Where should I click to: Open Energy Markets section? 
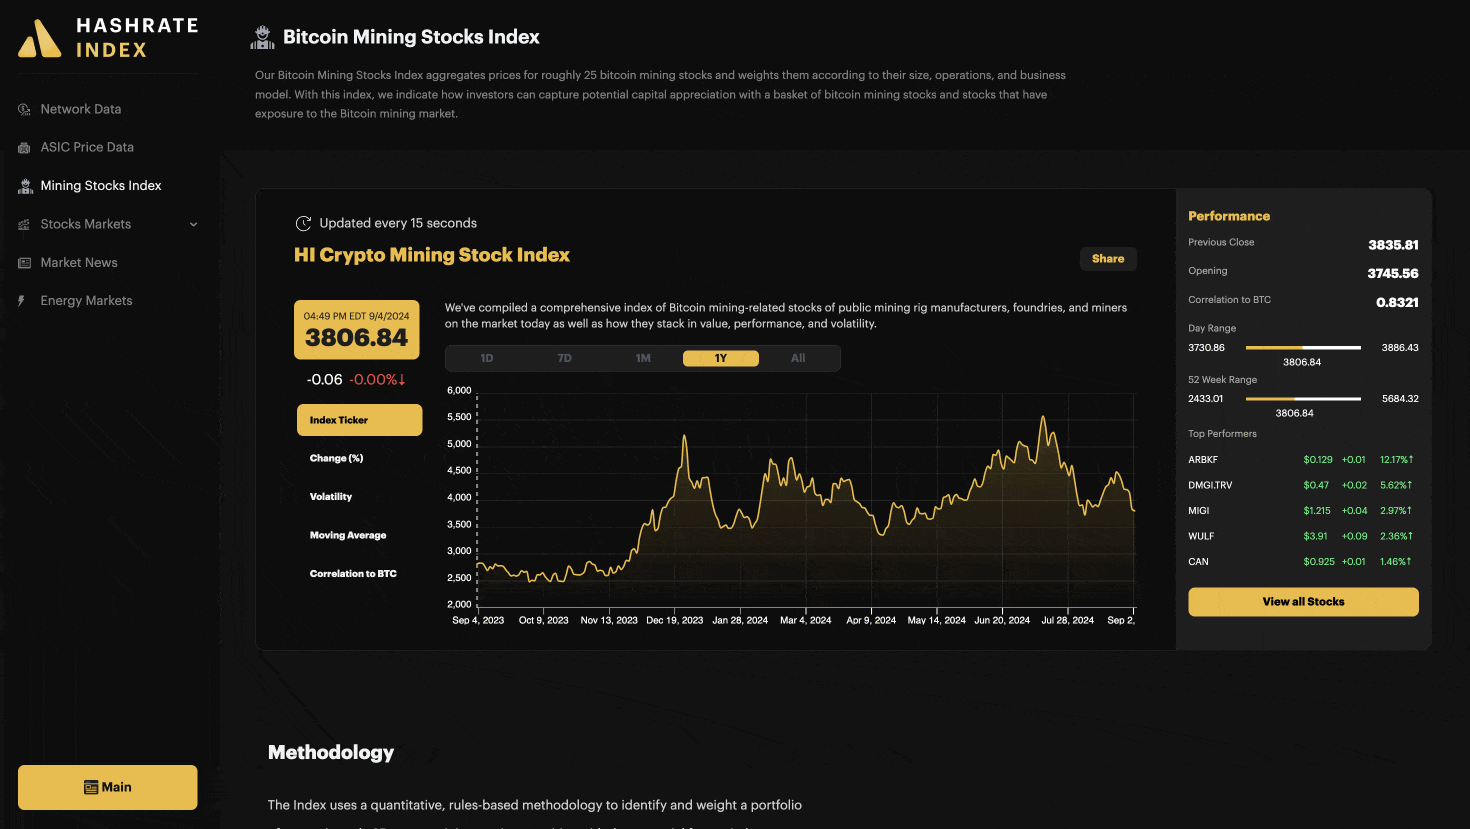pyautogui.click(x=86, y=300)
